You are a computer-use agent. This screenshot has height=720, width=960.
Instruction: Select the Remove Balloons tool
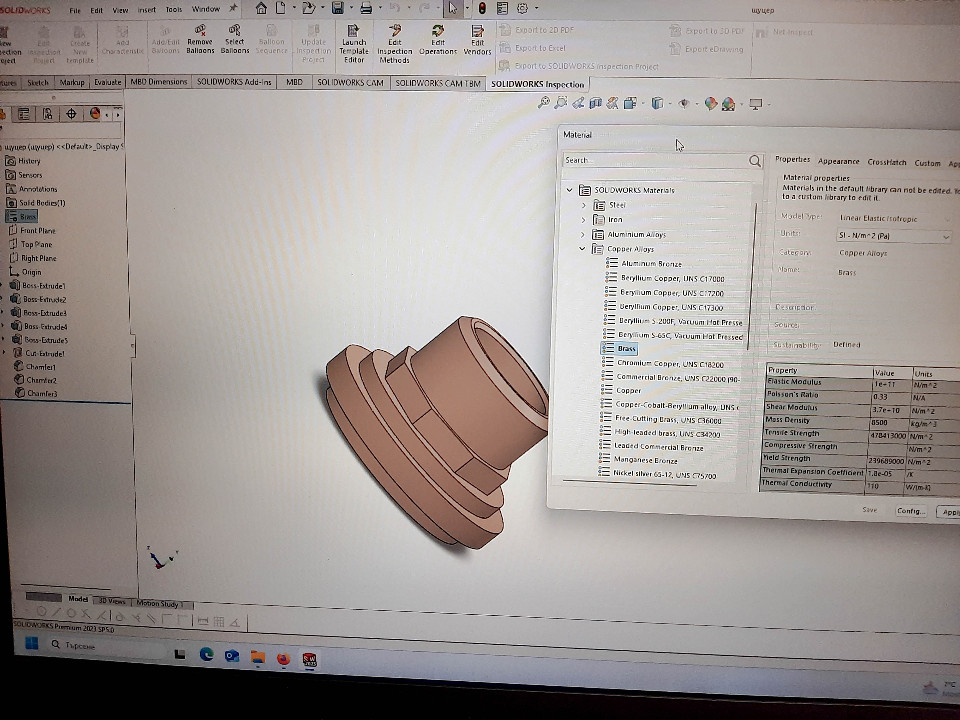pos(200,31)
